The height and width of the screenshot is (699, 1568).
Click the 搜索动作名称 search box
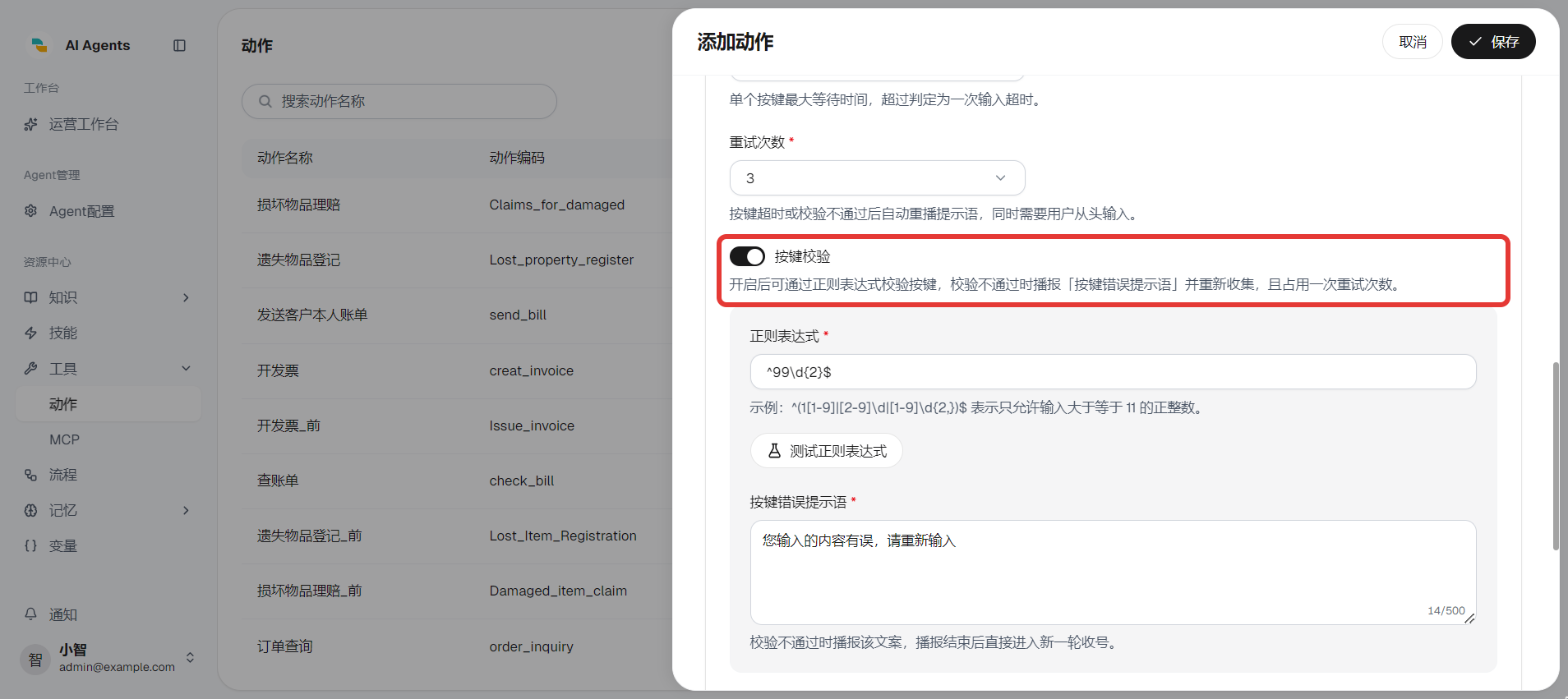[399, 101]
